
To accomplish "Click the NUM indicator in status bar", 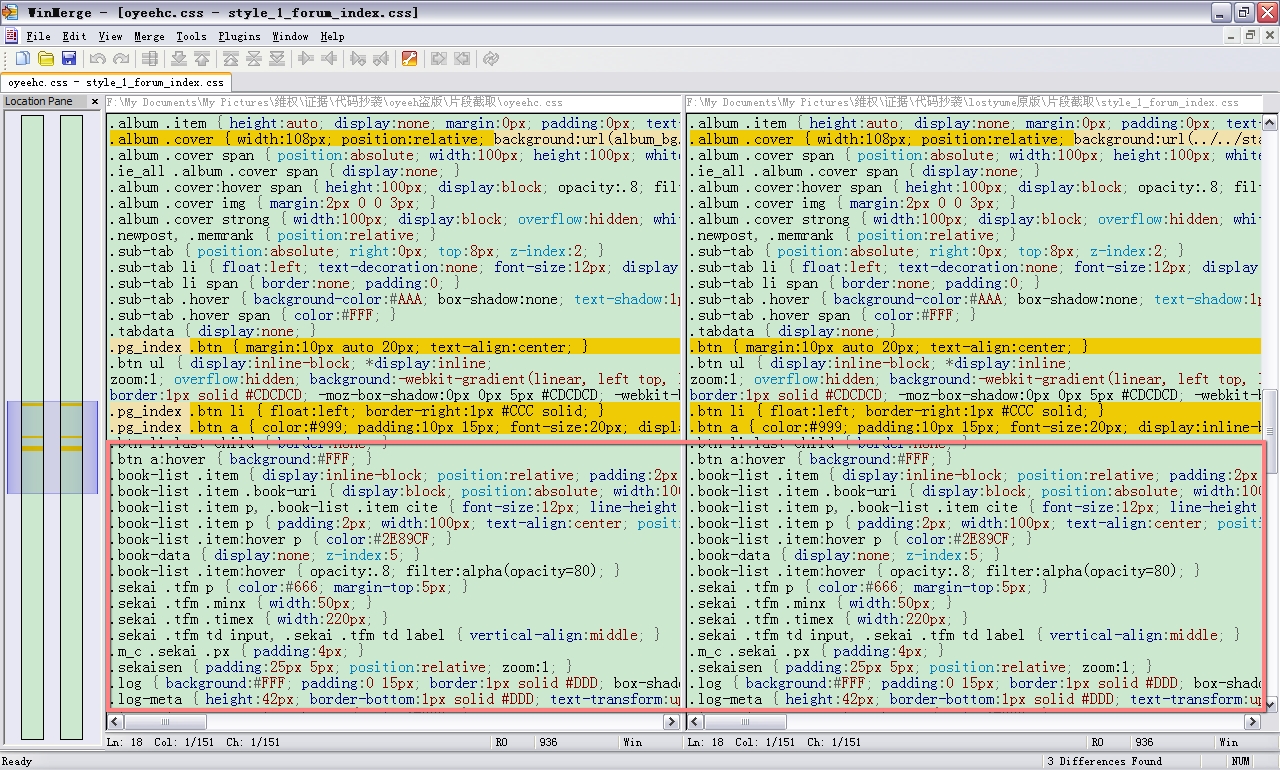I will pos(1240,761).
